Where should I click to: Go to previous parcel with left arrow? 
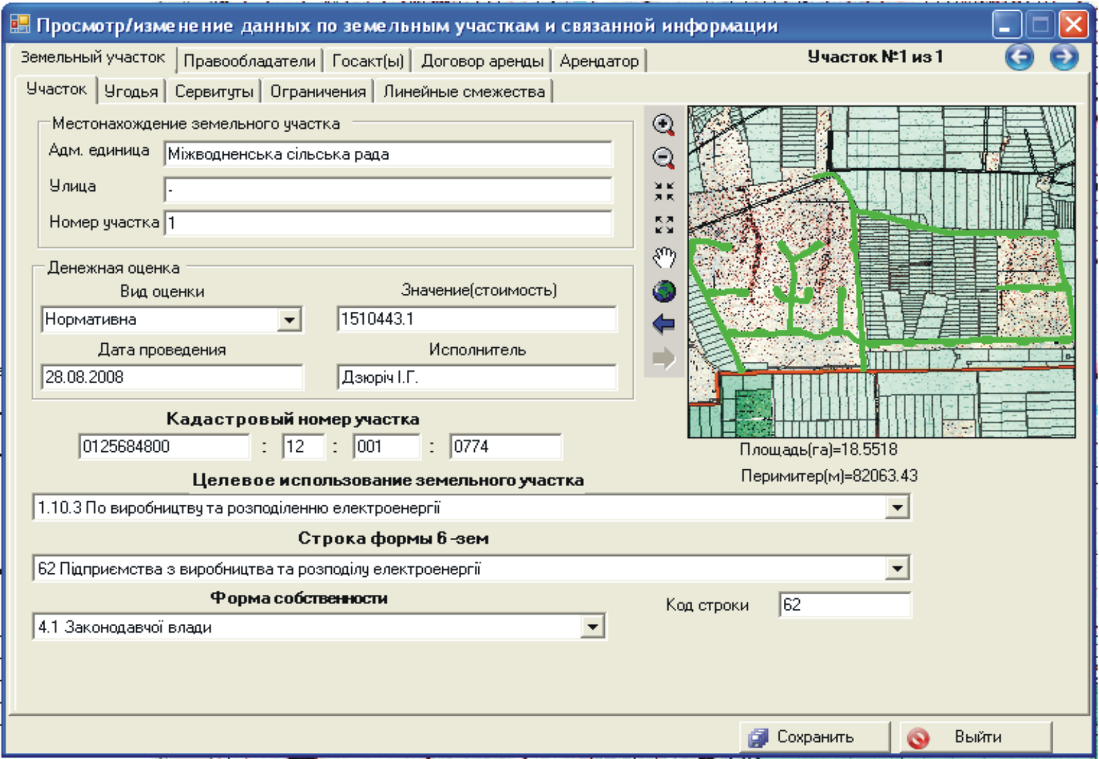click(x=1019, y=57)
